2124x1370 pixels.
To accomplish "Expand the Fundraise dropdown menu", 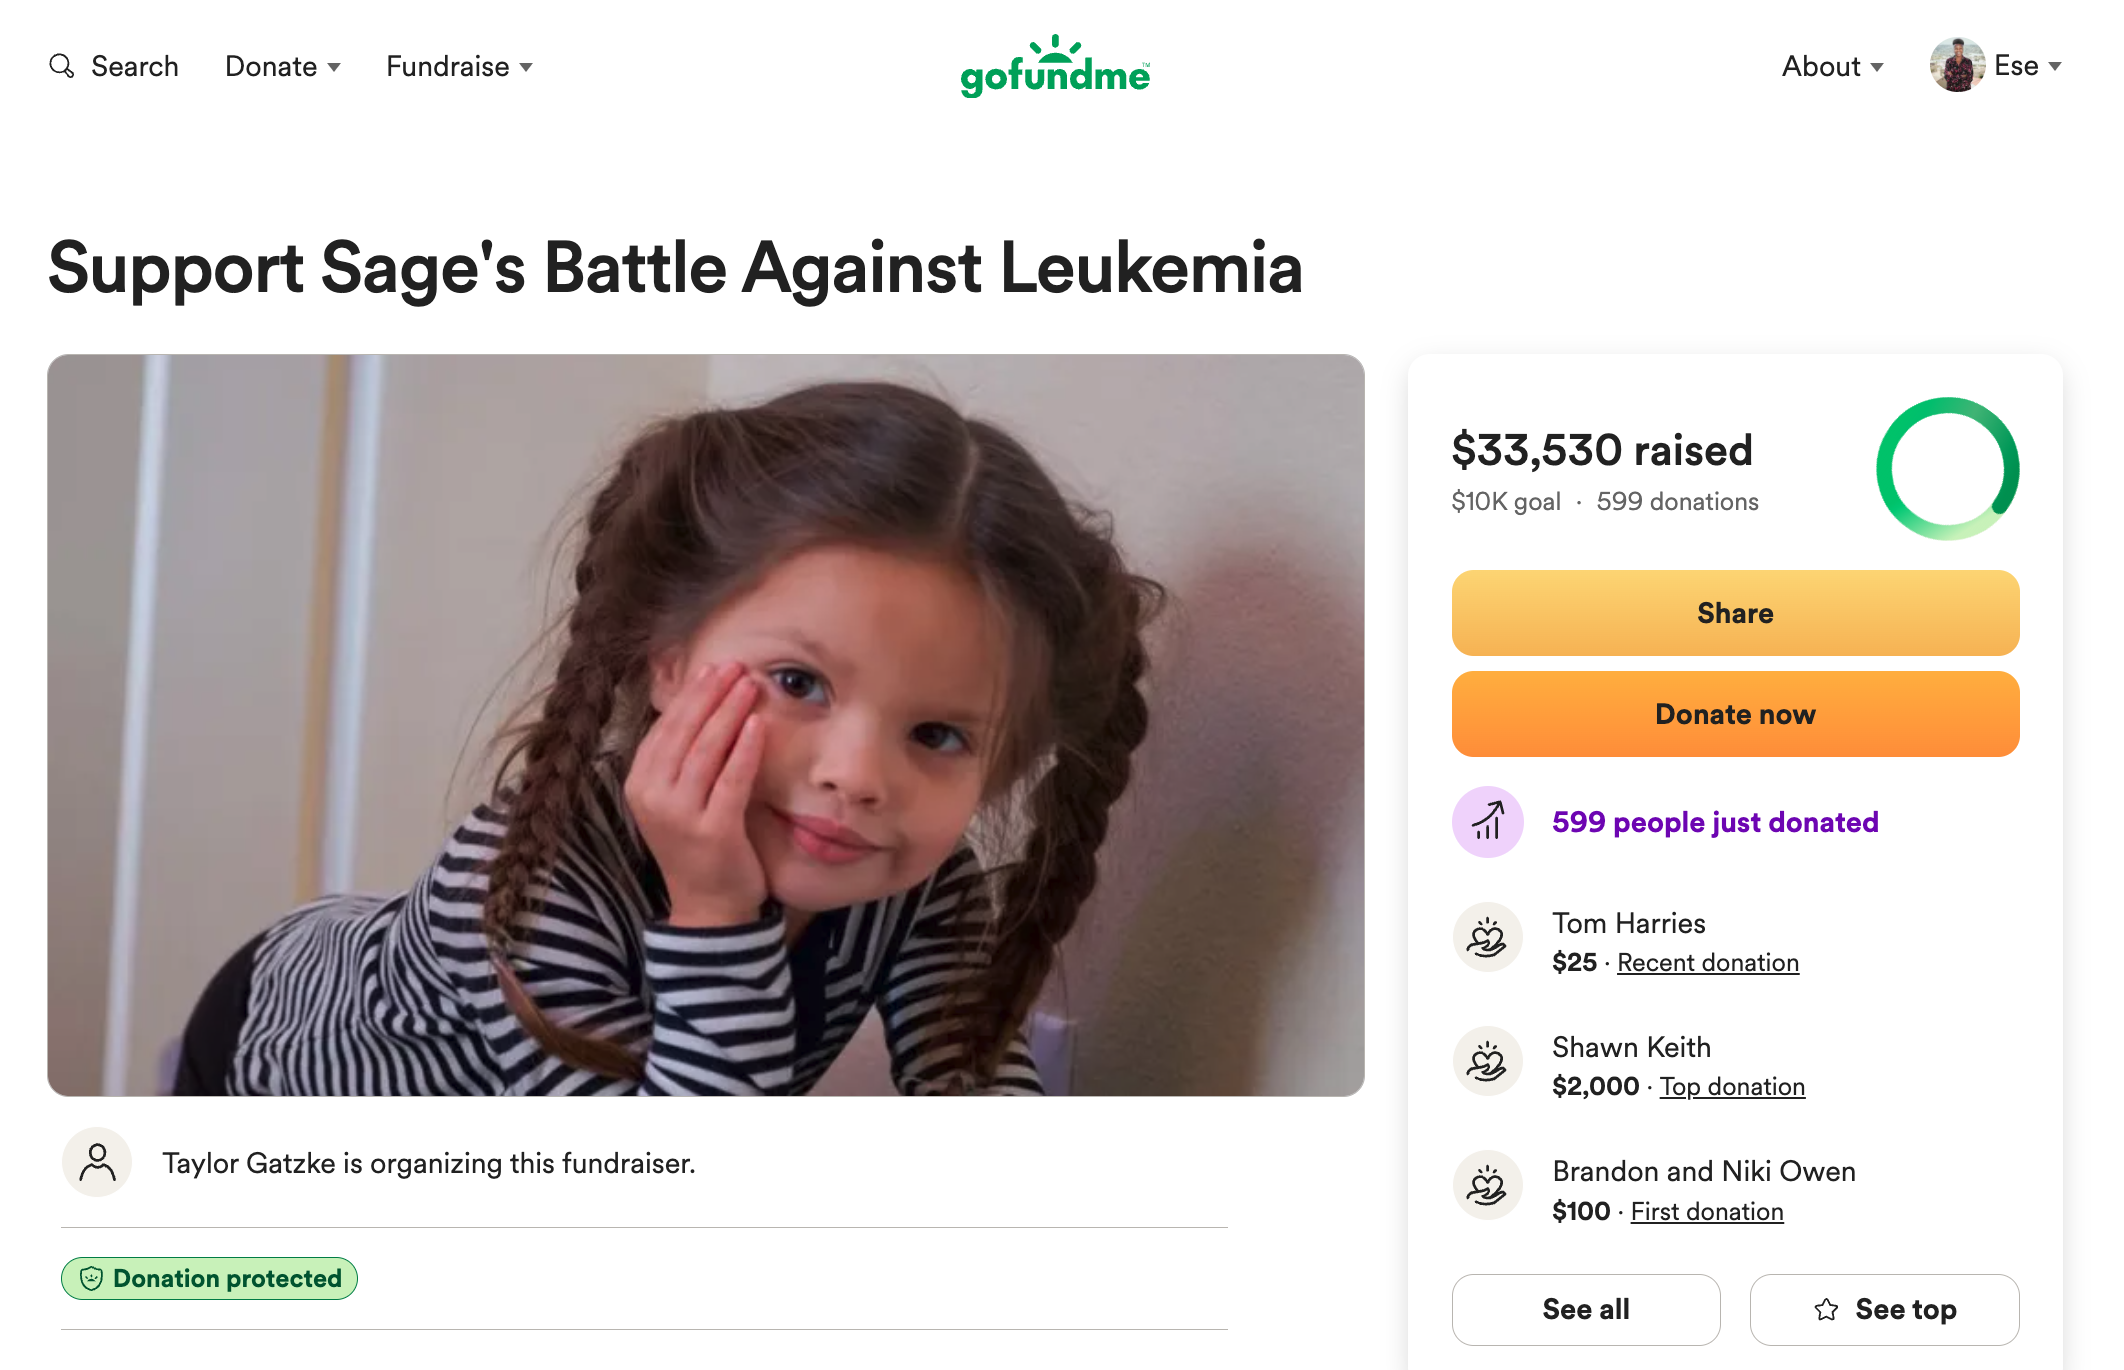I will point(459,67).
